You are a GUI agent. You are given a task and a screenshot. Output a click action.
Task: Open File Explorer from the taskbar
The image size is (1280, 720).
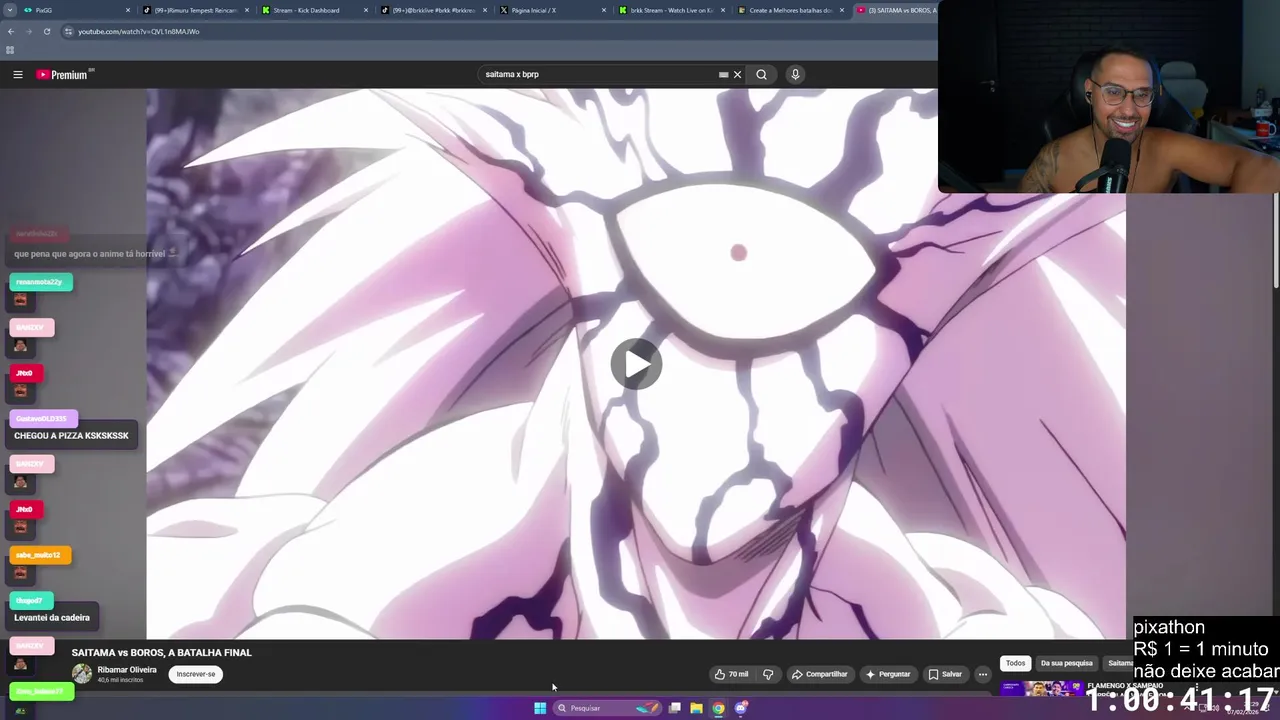pos(696,708)
